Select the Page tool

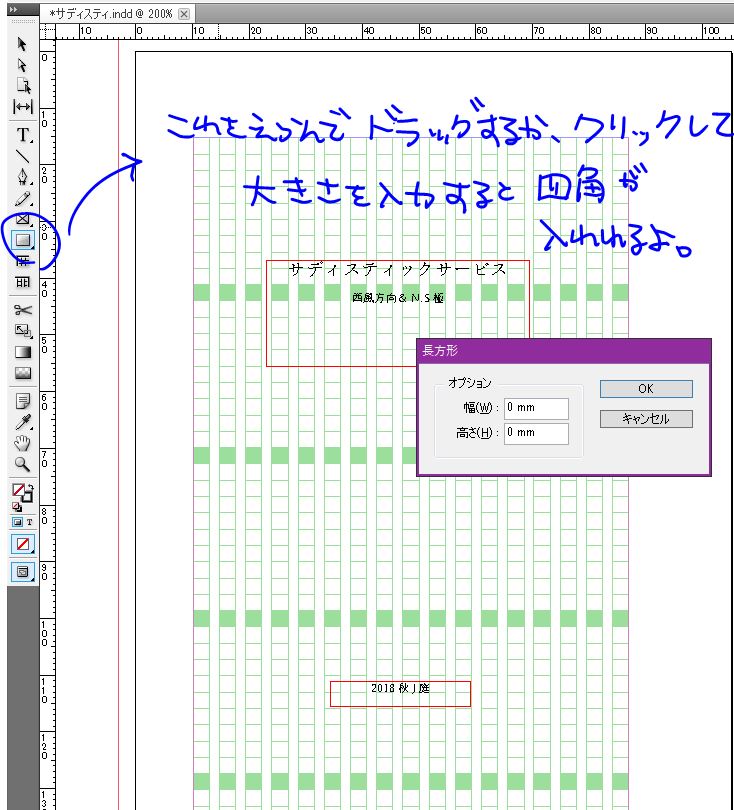tap(23, 85)
